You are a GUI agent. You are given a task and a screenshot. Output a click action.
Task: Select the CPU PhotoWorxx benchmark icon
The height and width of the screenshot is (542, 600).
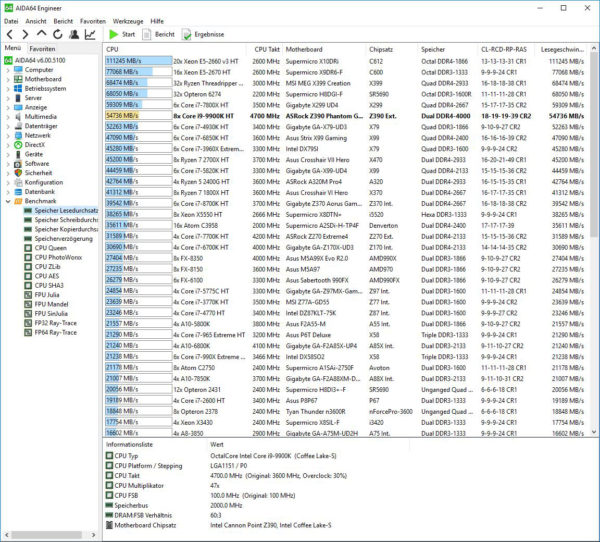pos(28,258)
